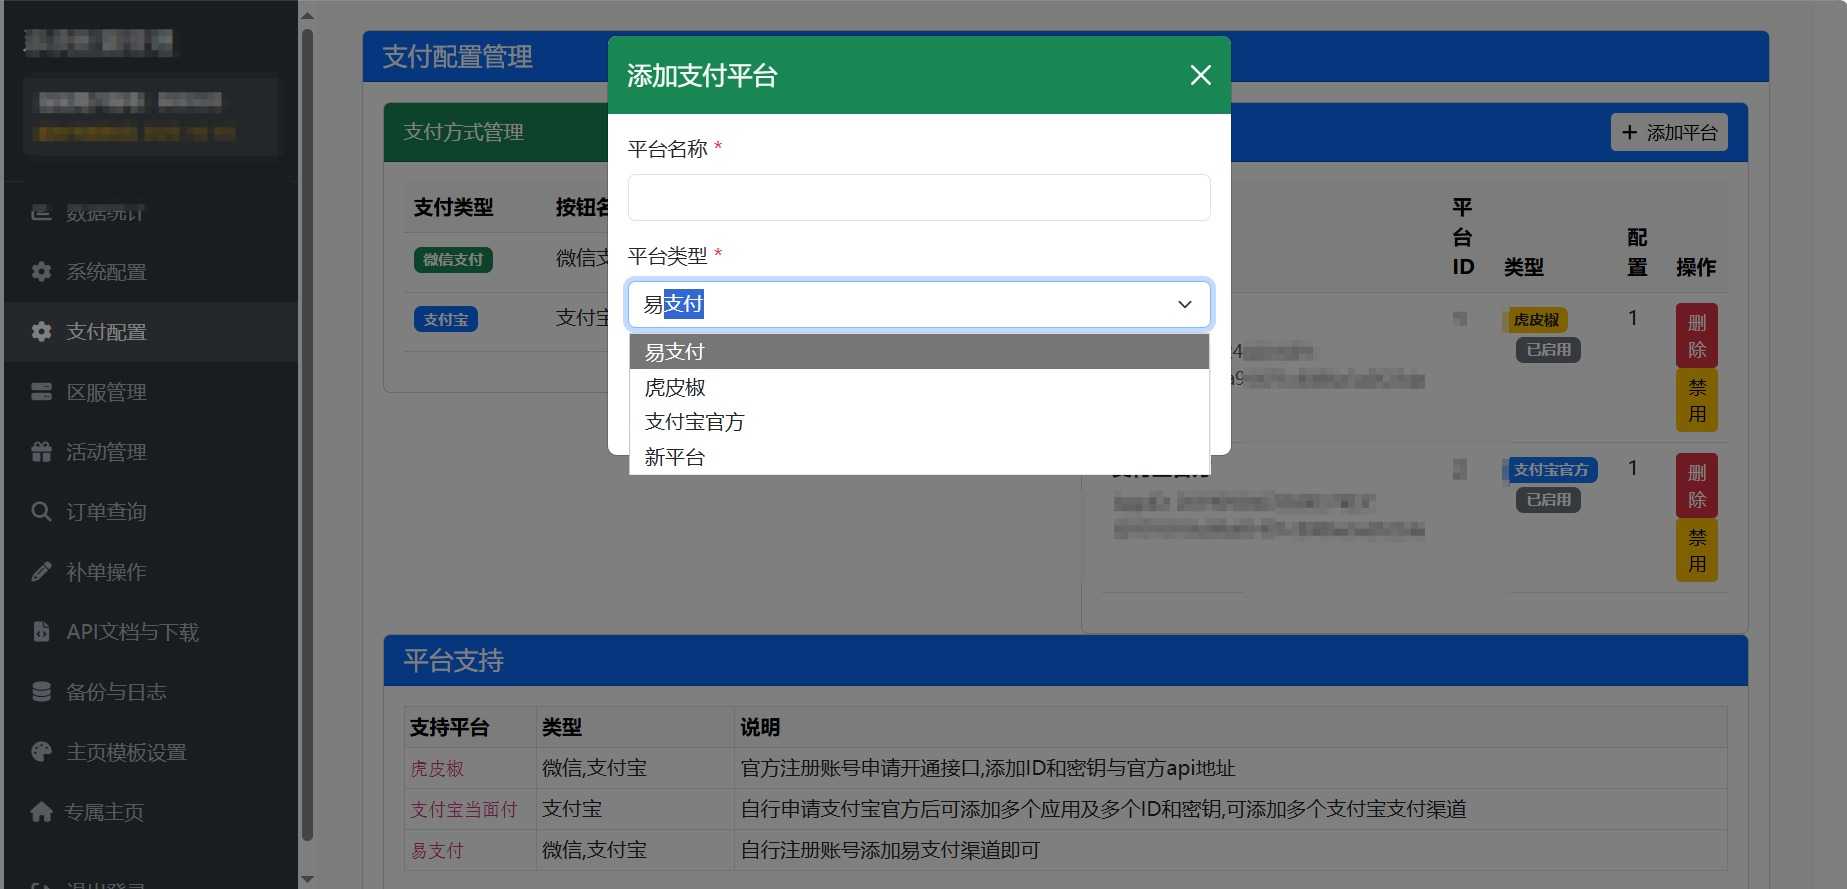
Task: Click the home icon beside 专属主页
Action: pyautogui.click(x=41, y=812)
